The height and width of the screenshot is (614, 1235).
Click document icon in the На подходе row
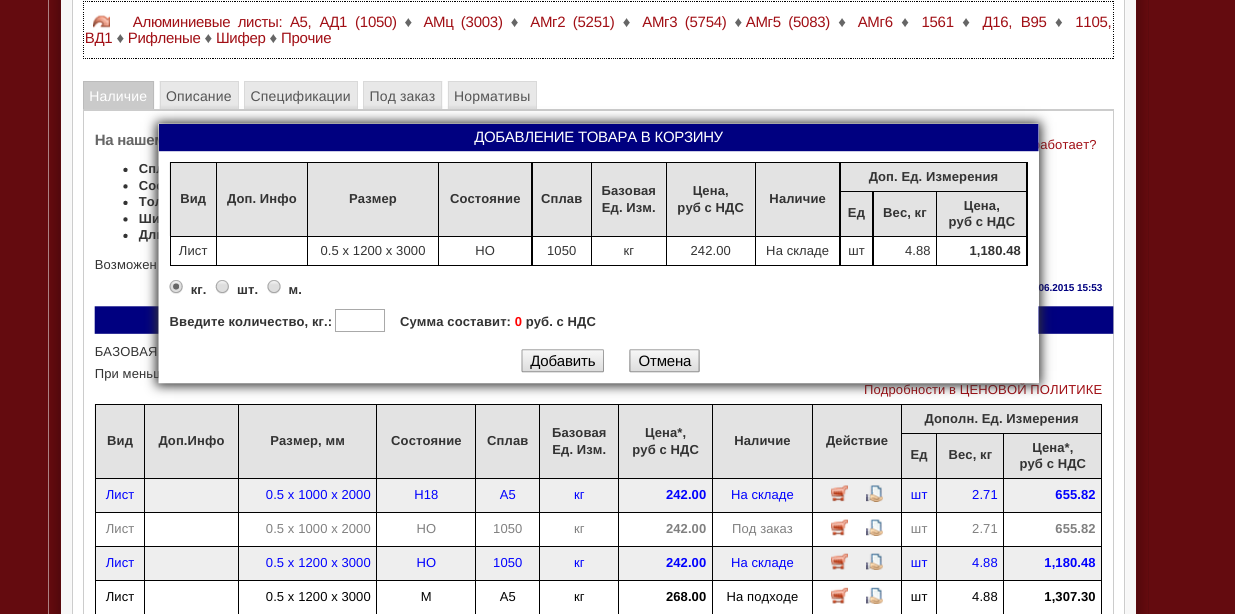874,596
